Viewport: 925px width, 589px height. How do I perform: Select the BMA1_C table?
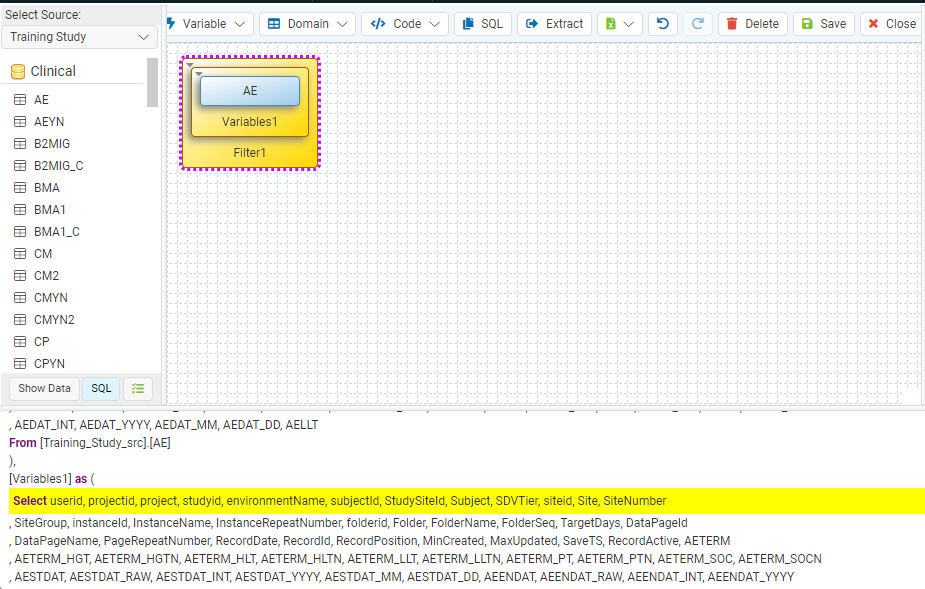pyautogui.click(x=57, y=232)
